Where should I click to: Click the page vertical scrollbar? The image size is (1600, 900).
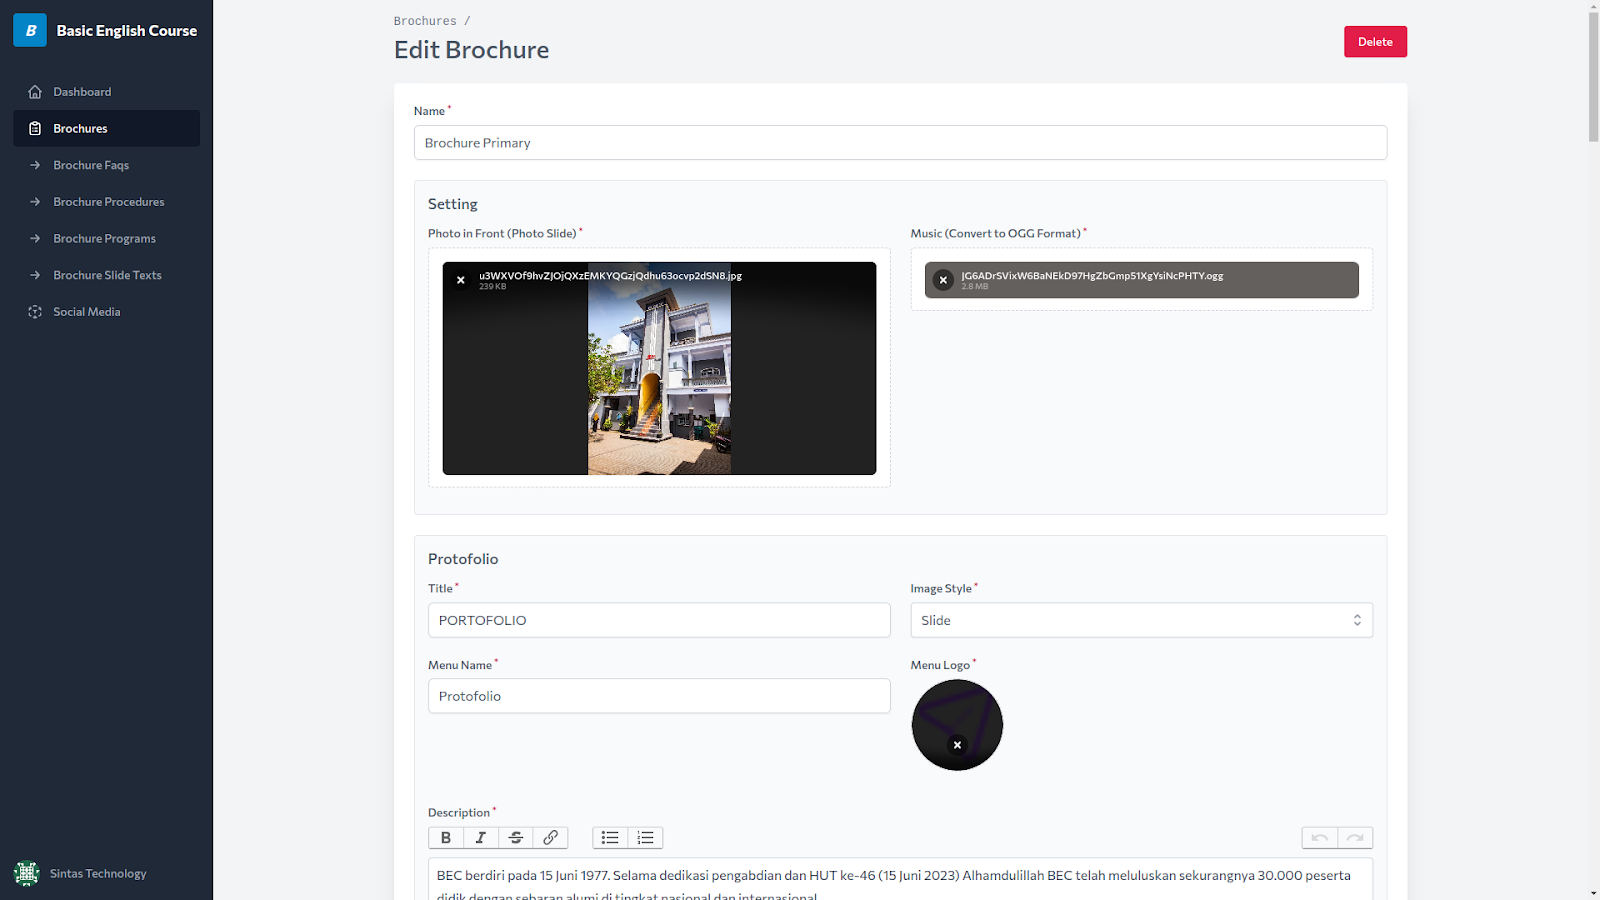click(1593, 78)
